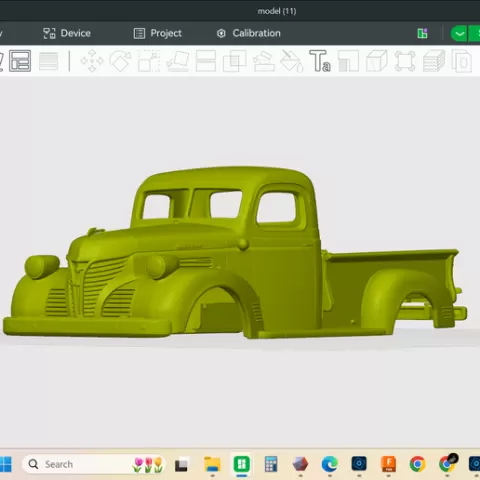Screen dimensions: 480x480
Task: Open the polyhedron app taskbar icon
Action: tap(300, 464)
